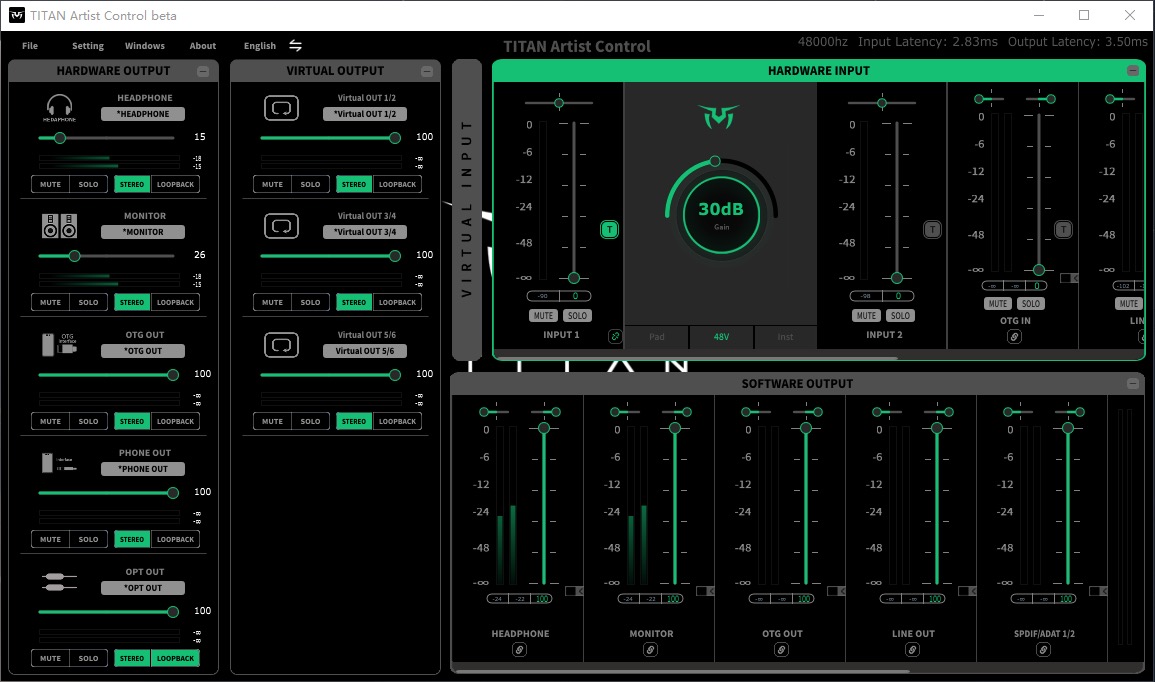
Task: Open the File menu
Action: click(30, 46)
